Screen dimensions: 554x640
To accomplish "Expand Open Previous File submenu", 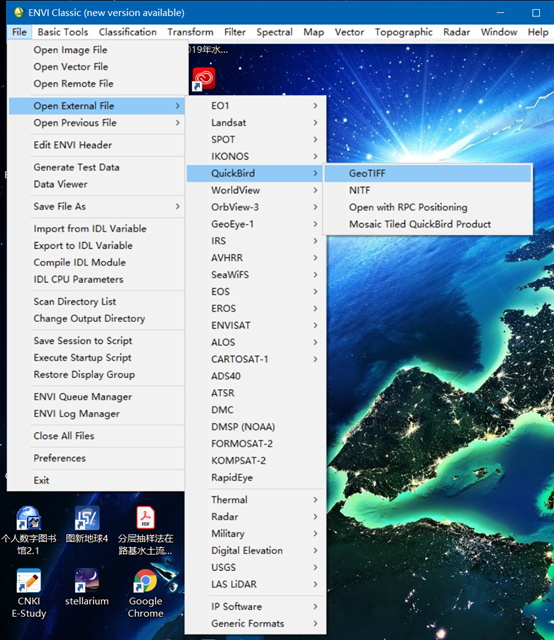I will tap(97, 123).
